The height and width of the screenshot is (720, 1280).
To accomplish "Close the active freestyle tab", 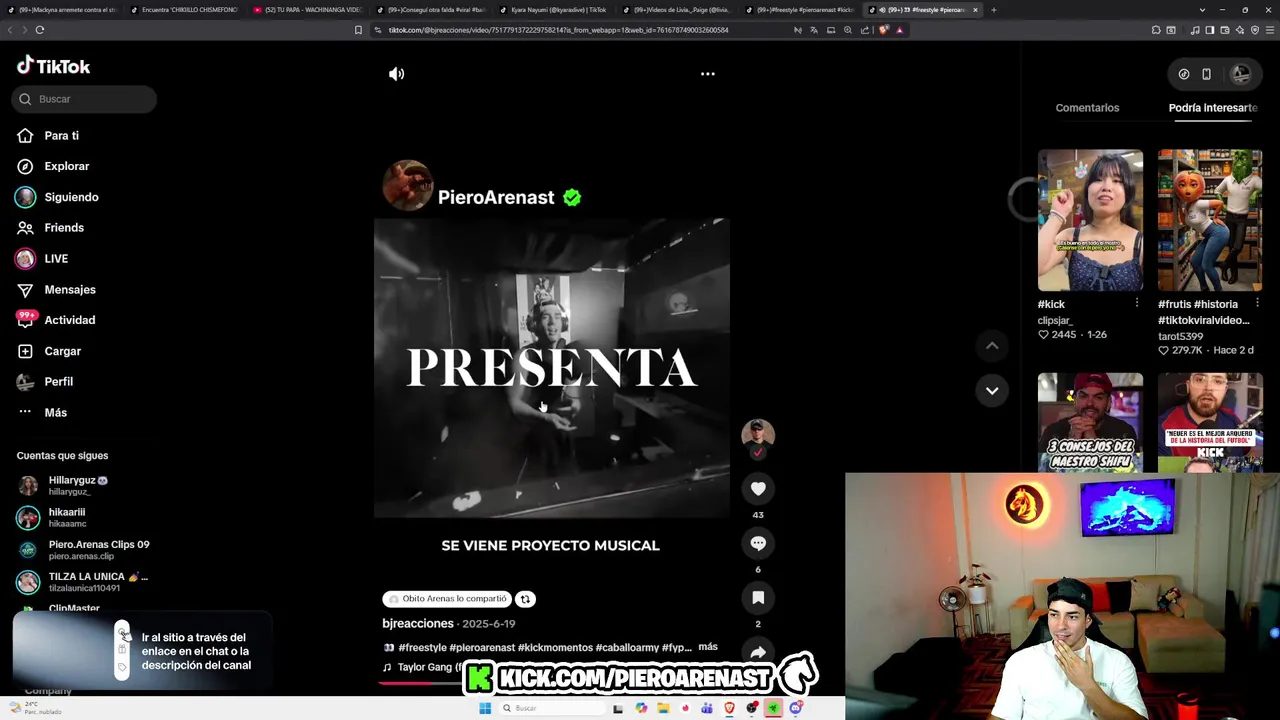I will (x=975, y=10).
